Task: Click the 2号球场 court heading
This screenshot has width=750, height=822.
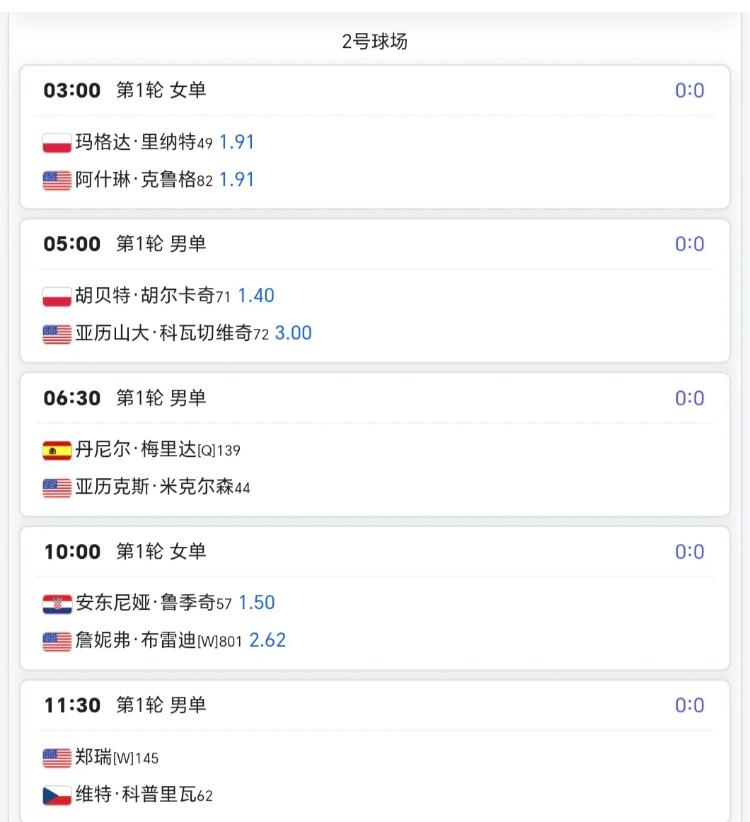Action: [374, 42]
